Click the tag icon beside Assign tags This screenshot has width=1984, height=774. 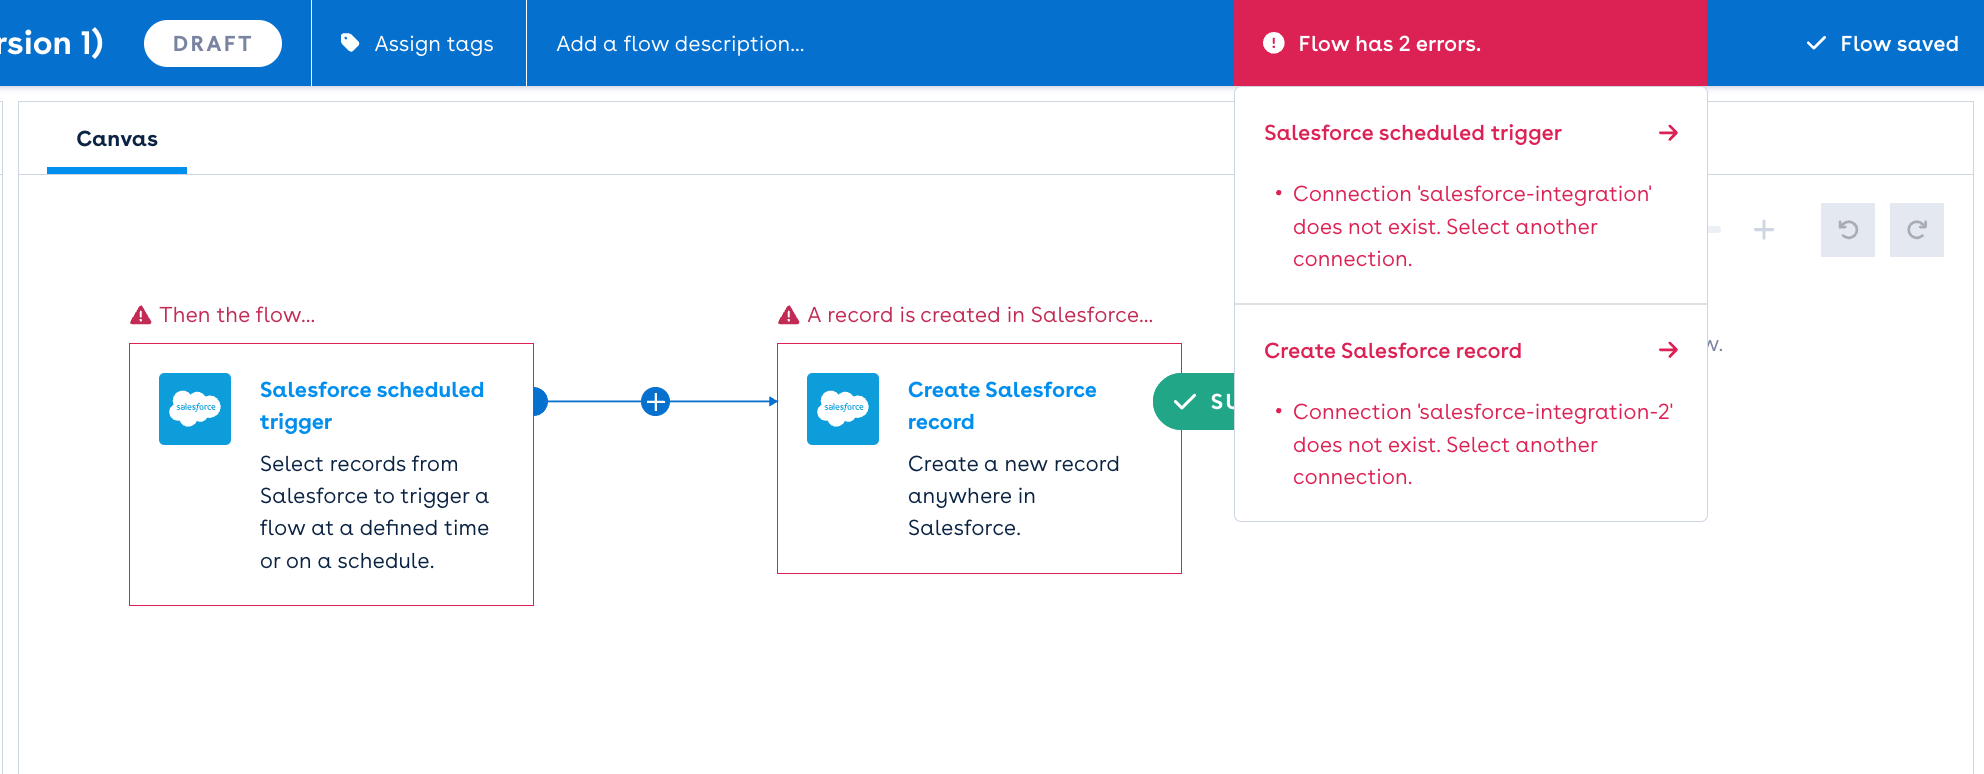tap(350, 43)
